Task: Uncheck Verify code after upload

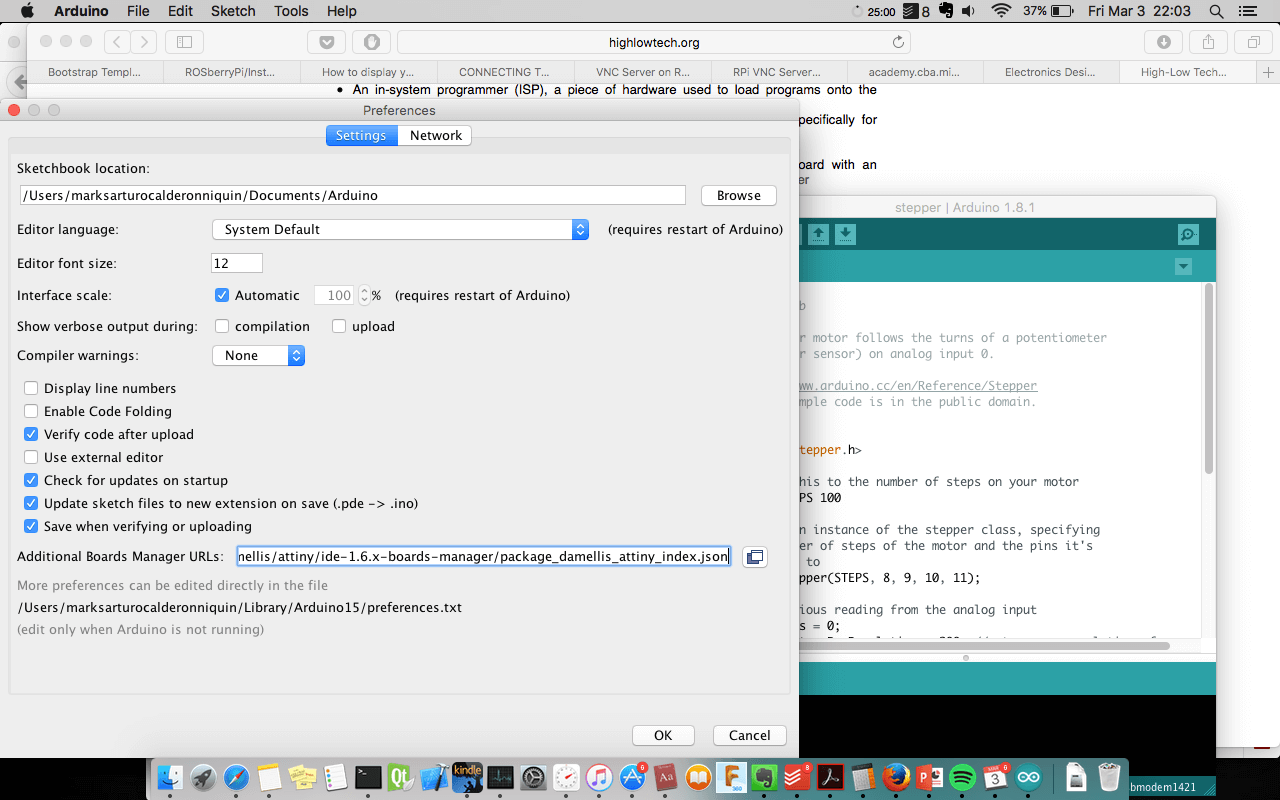Action: (x=31, y=434)
